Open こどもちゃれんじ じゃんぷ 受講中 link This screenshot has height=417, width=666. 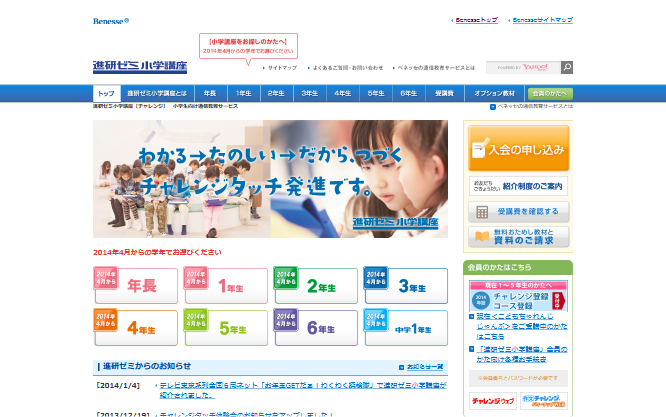click(x=522, y=326)
